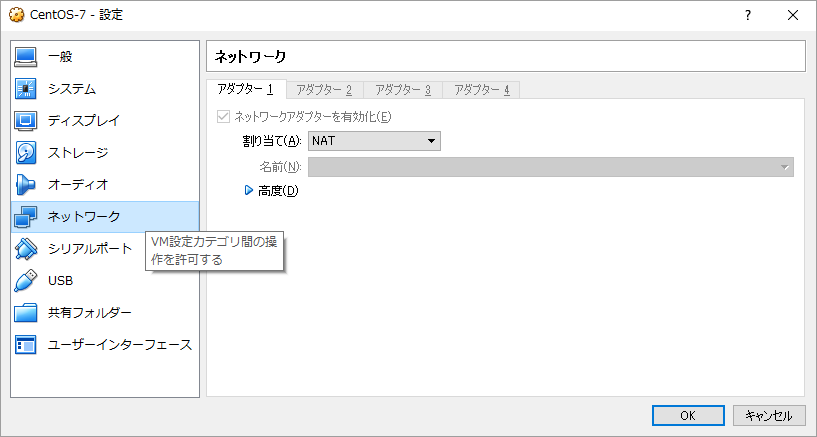This screenshot has width=817, height=437.
Task: Click the General (一般) monitor icon
Action: tap(26, 57)
